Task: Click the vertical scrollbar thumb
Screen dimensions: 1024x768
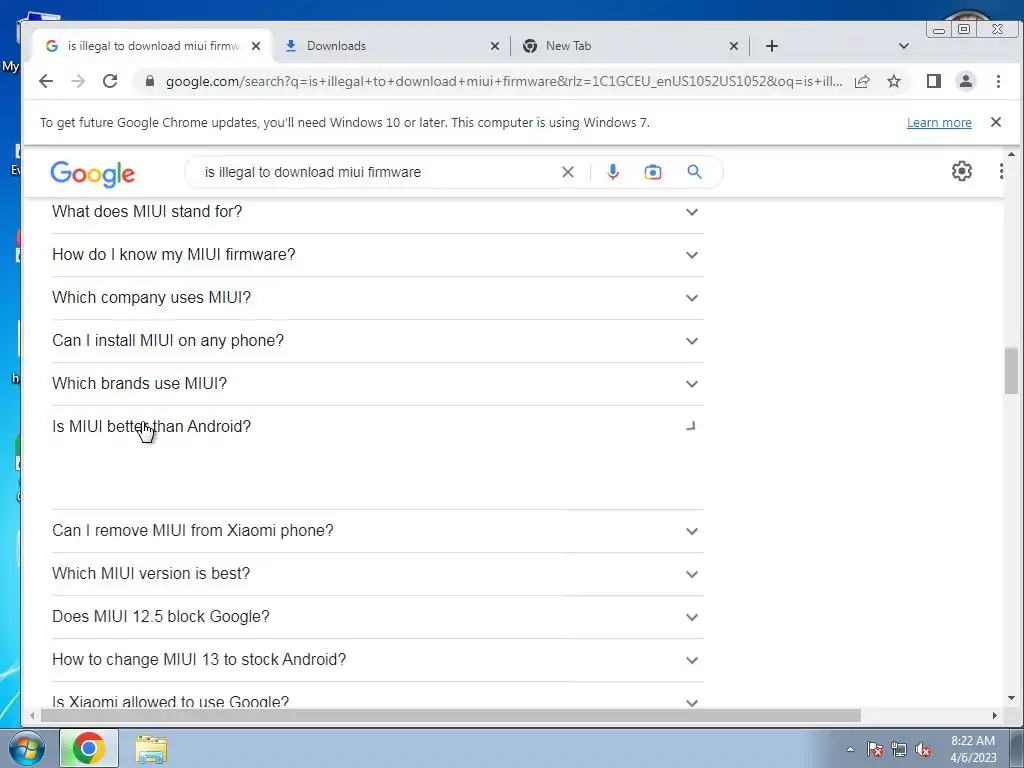Action: 1011,371
